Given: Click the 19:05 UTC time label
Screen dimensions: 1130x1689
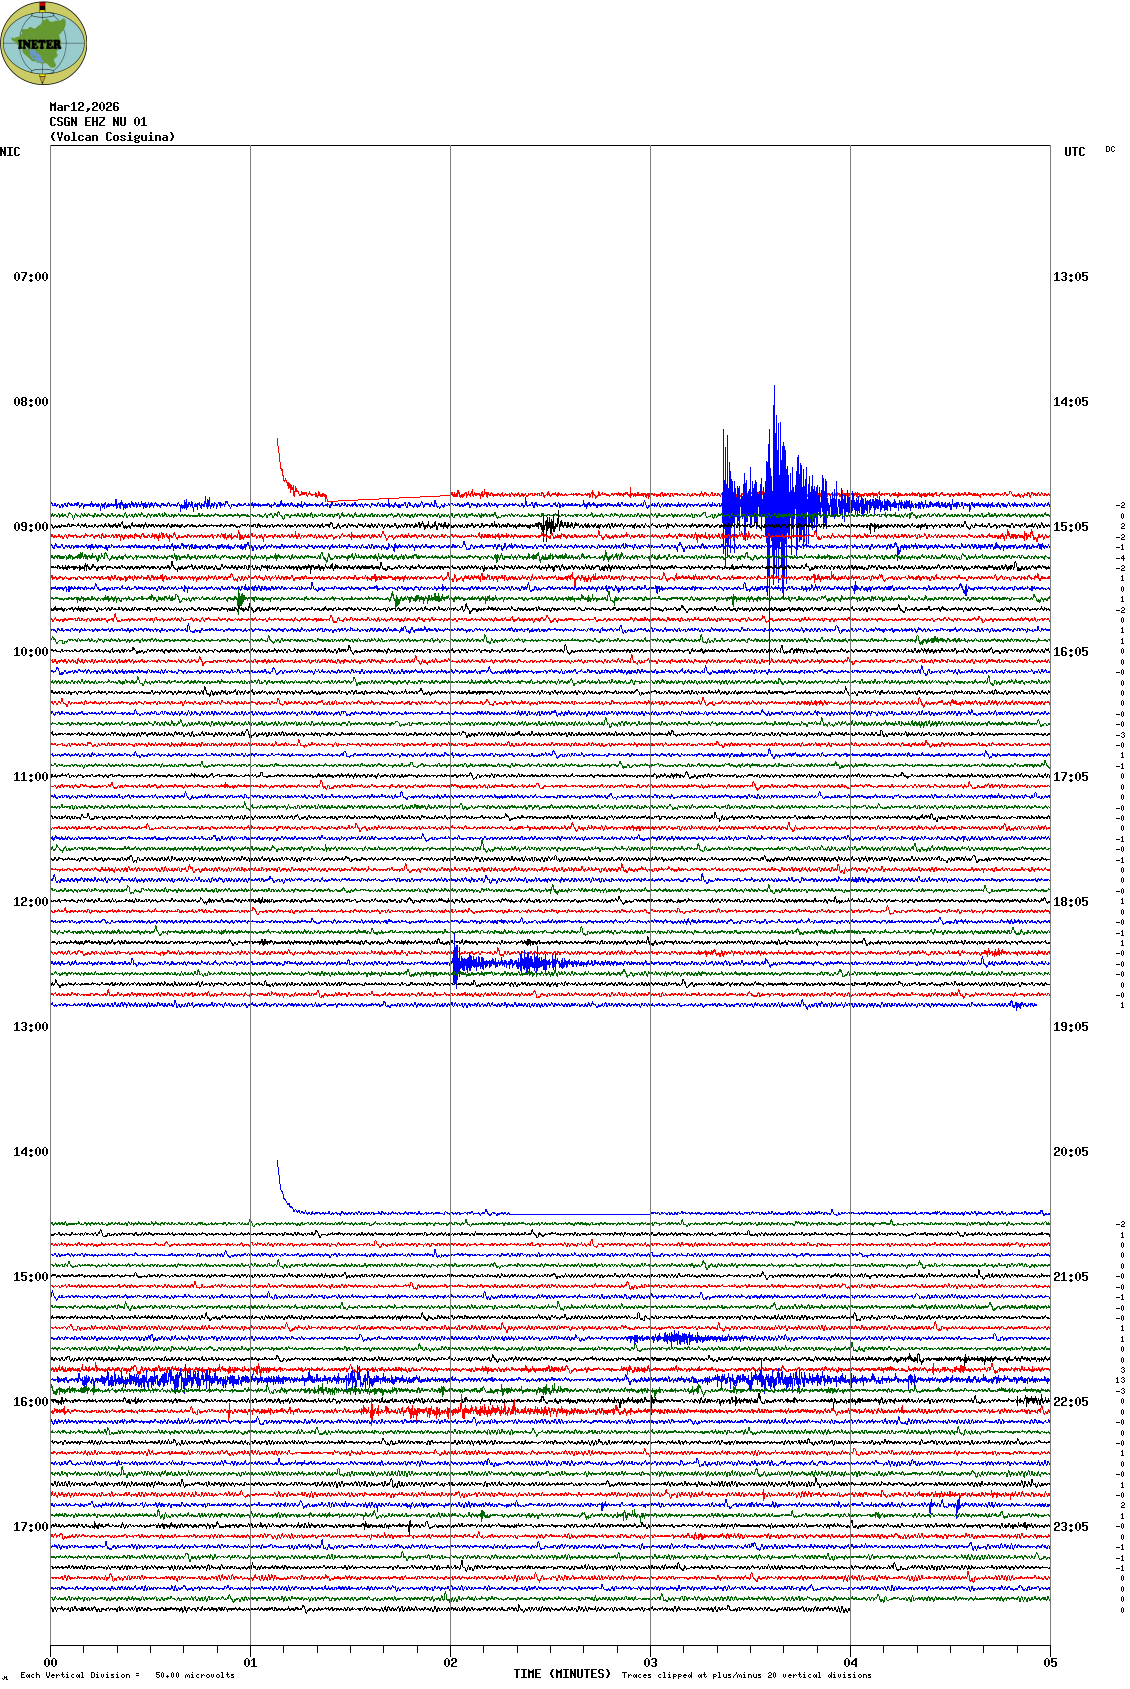Looking at the screenshot, I should [1070, 1027].
